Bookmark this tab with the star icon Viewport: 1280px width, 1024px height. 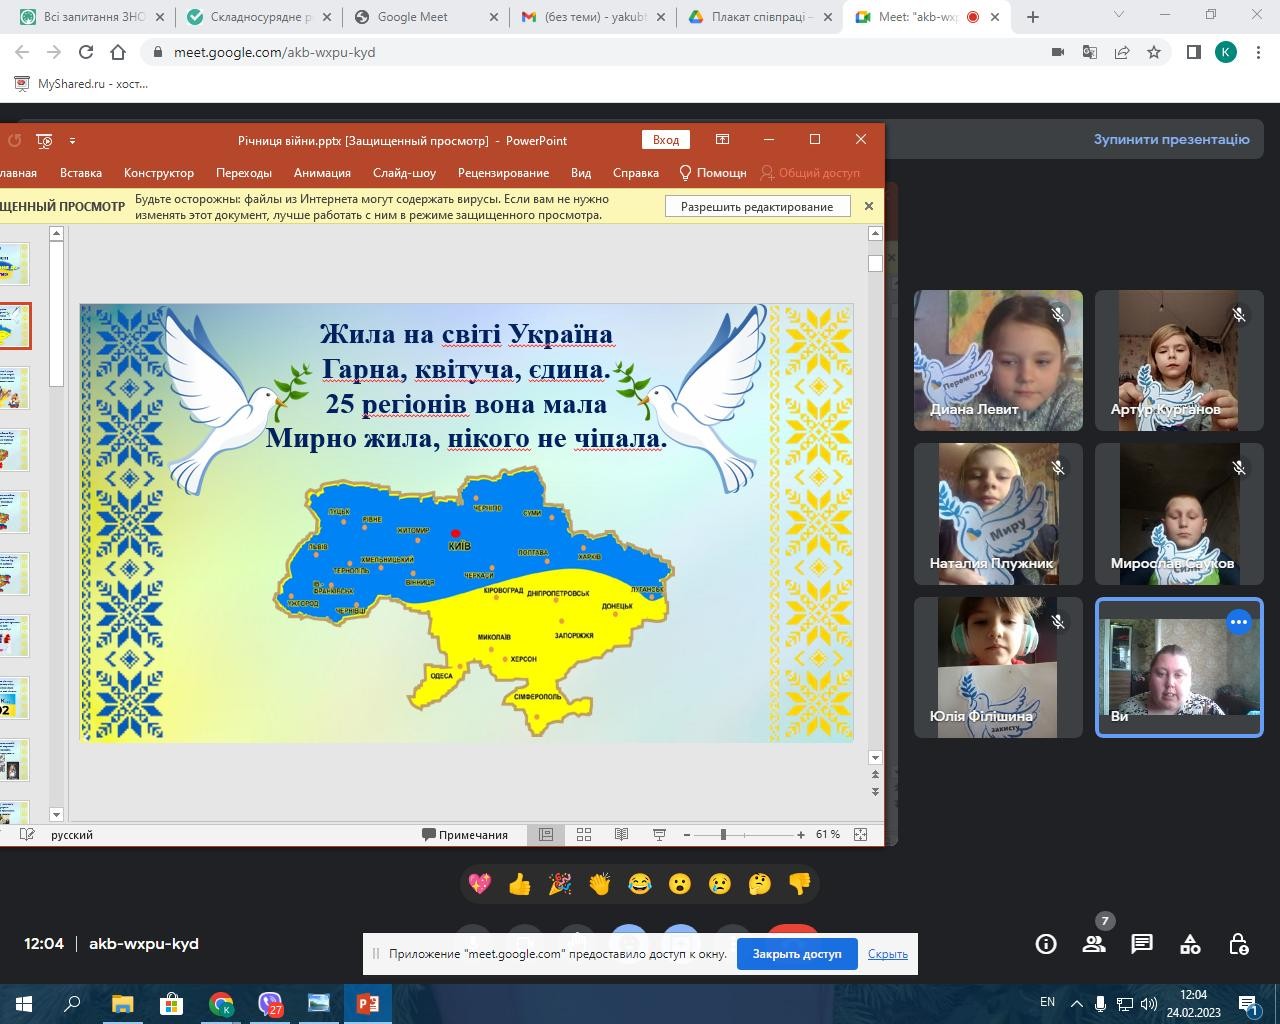(1154, 52)
